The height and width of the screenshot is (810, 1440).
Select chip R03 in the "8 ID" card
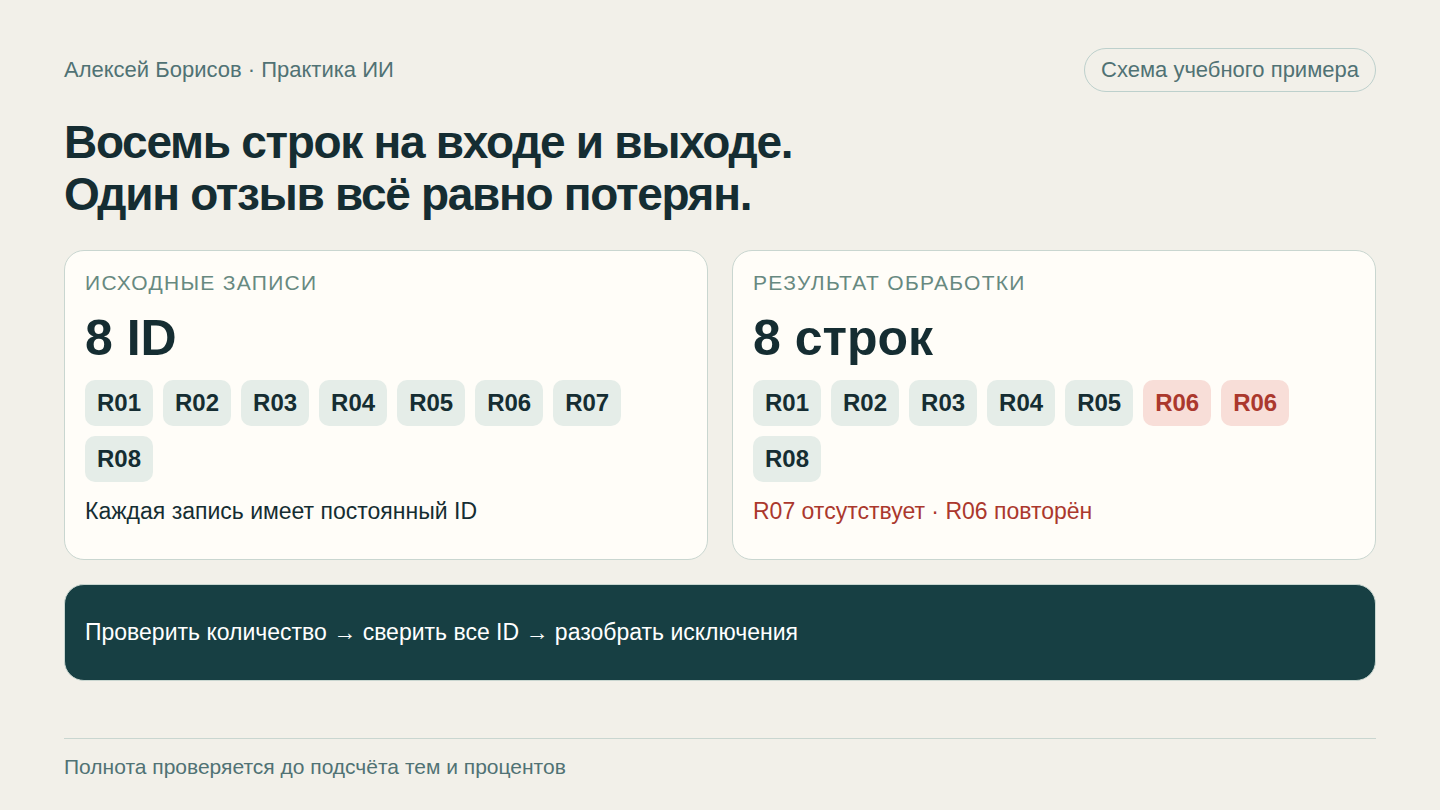coord(275,403)
